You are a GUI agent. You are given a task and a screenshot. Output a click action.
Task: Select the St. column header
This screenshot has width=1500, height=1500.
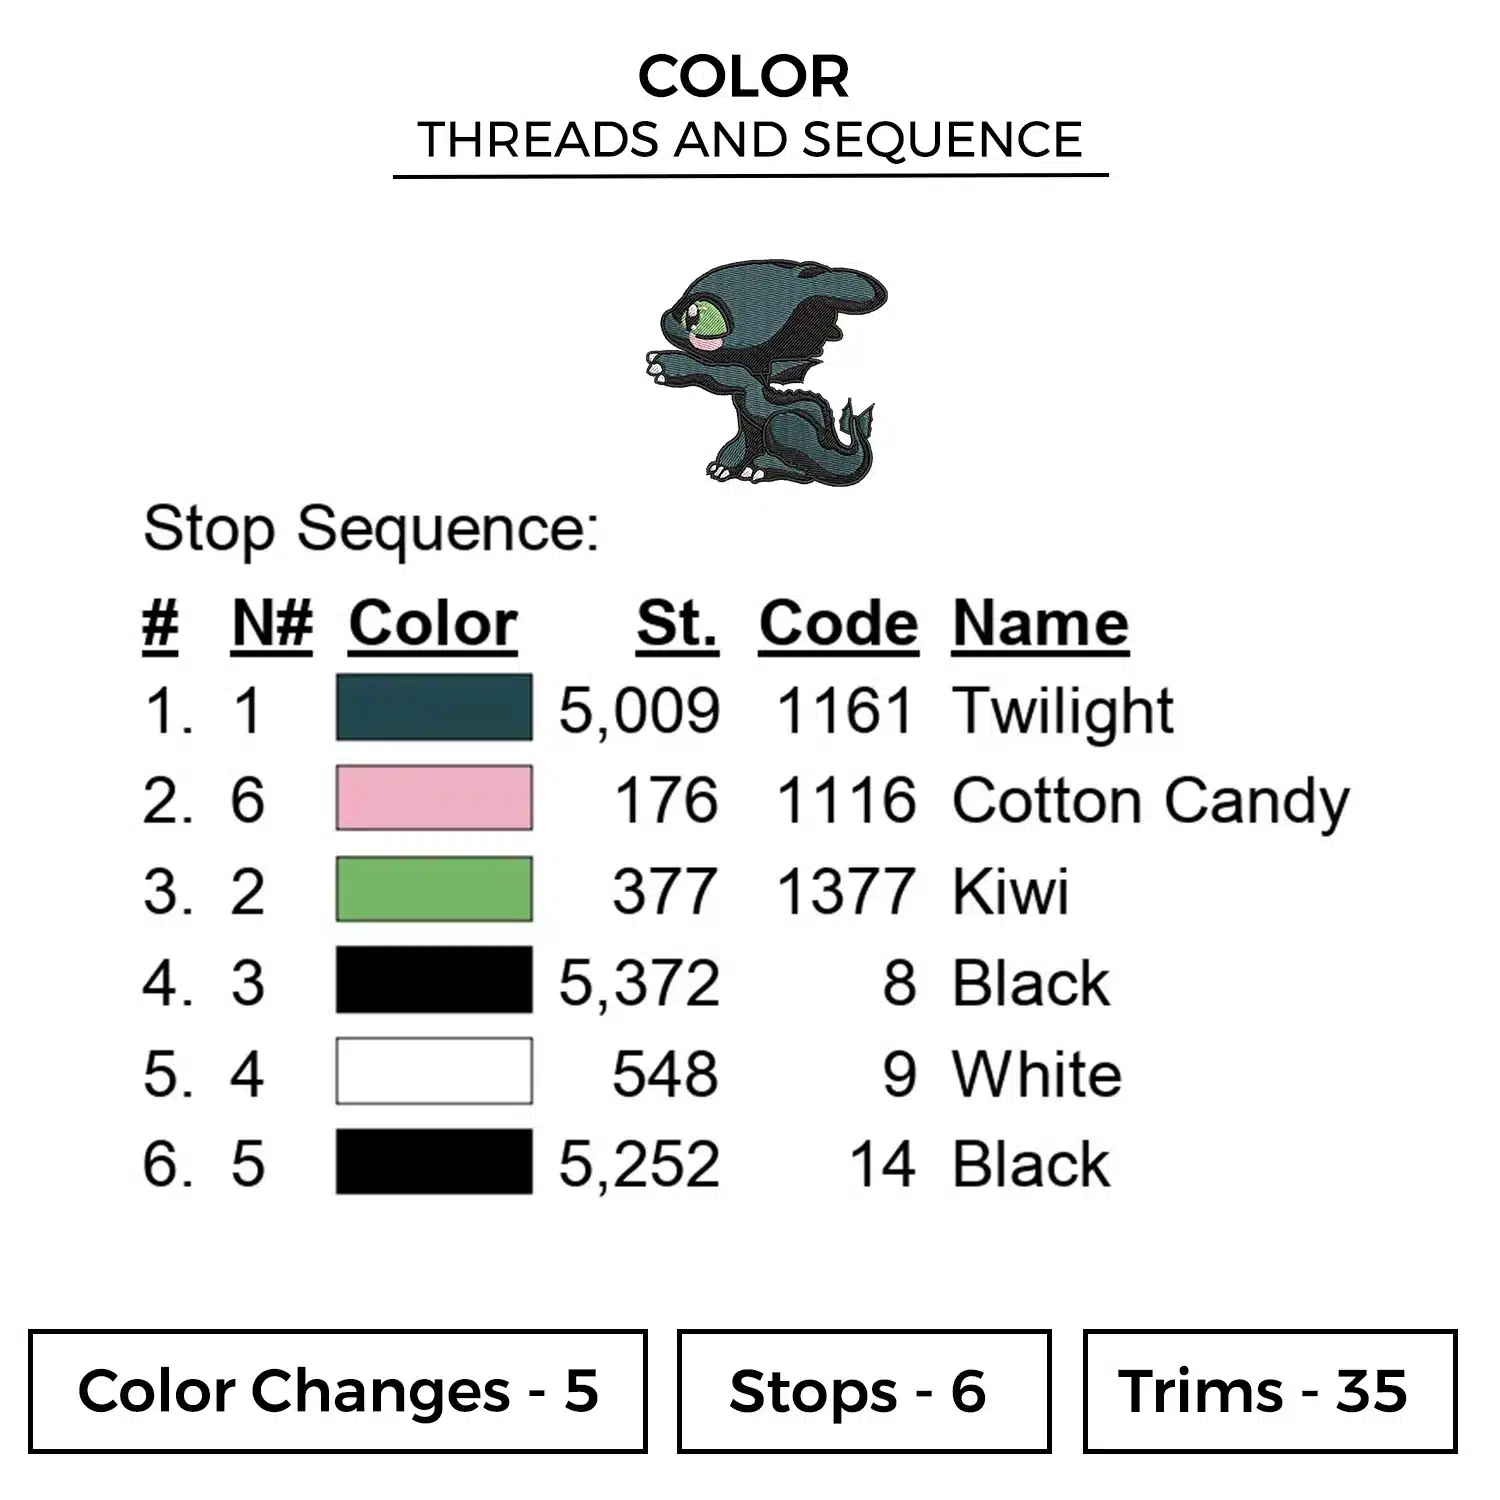[x=677, y=624]
